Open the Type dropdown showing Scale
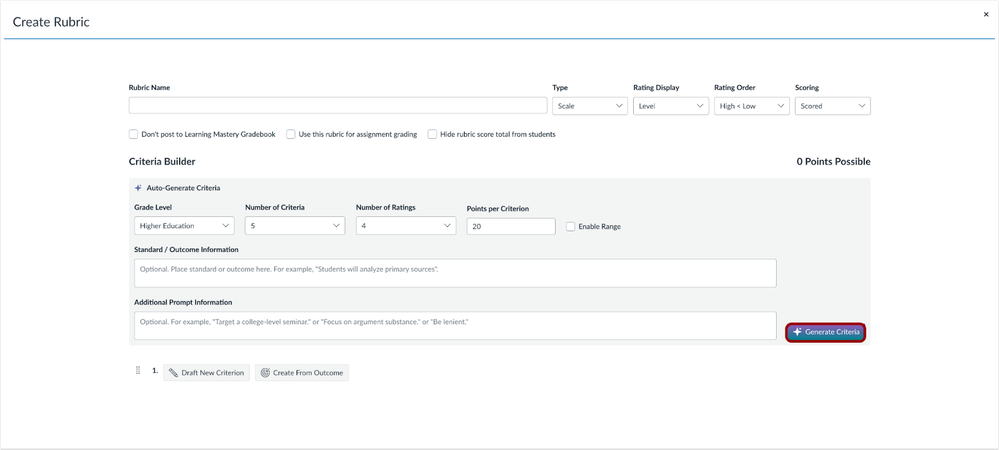Screen dimensions: 999x450 (x=589, y=106)
